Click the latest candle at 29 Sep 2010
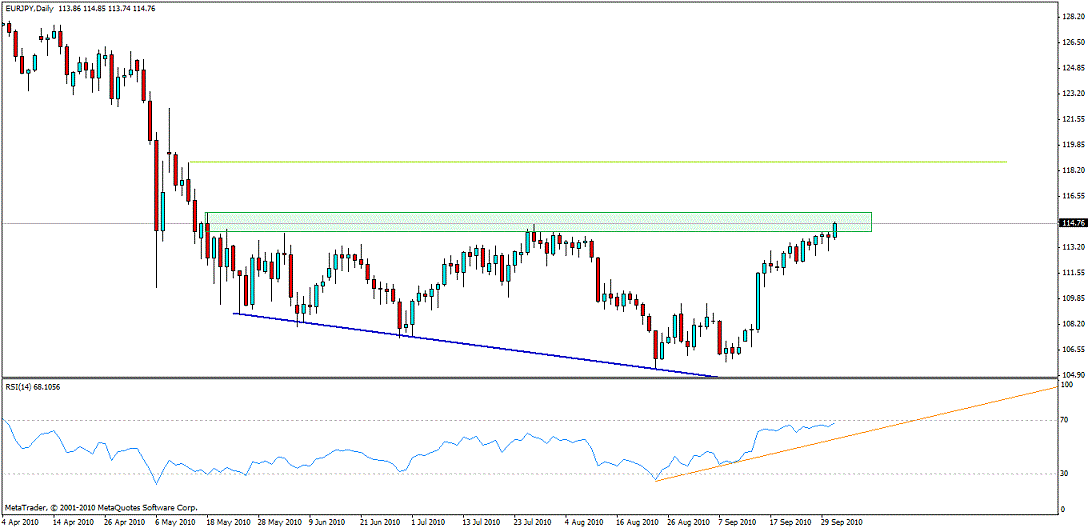Viewport: 1088px width, 528px height. coord(835,230)
